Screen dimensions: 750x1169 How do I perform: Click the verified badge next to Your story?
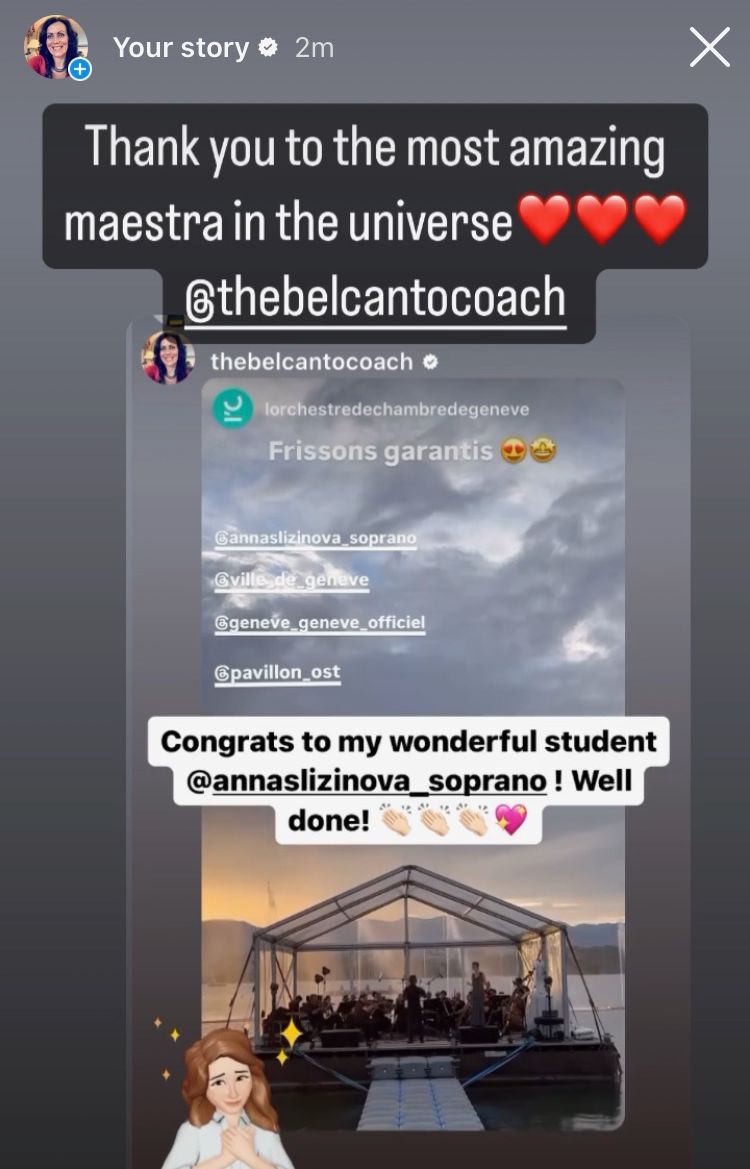268,48
